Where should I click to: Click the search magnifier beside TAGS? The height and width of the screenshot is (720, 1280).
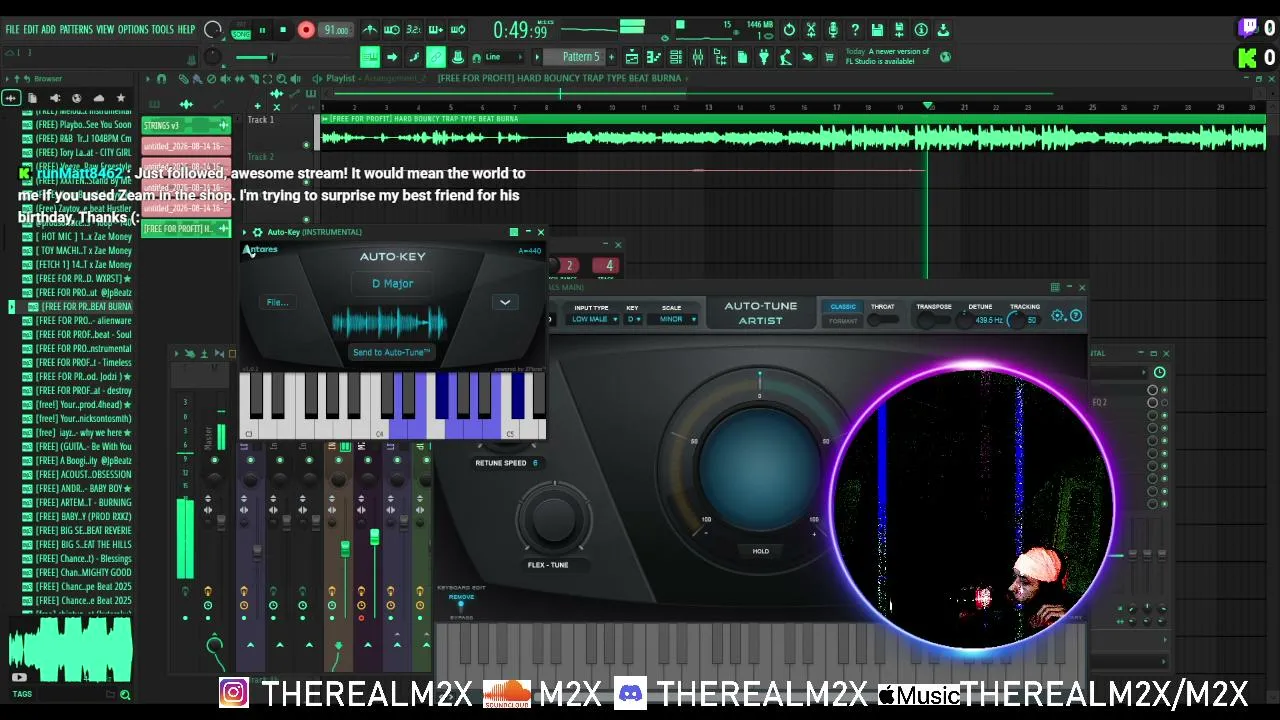(x=125, y=694)
